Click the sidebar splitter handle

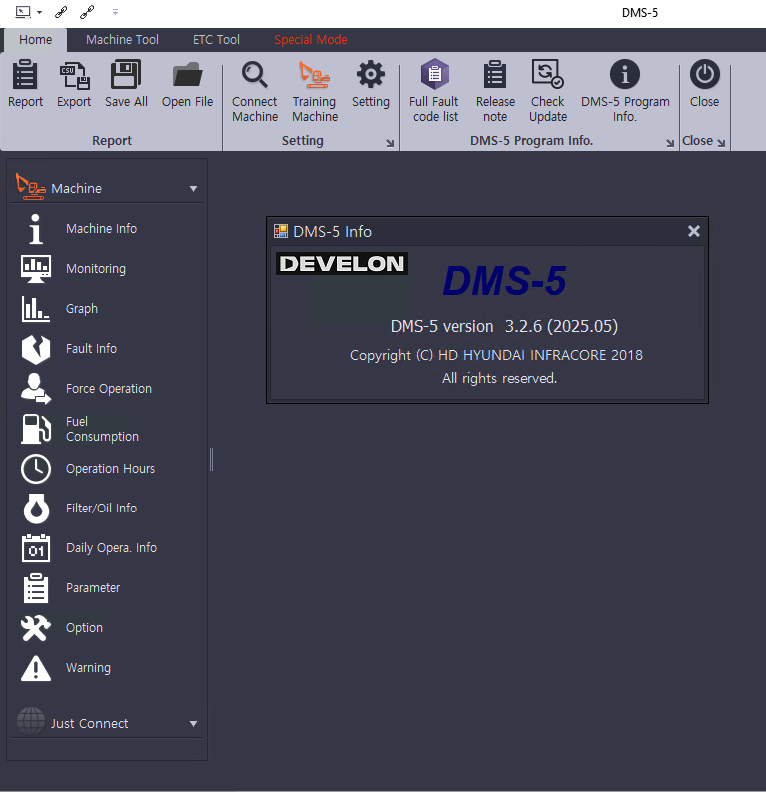(x=212, y=460)
